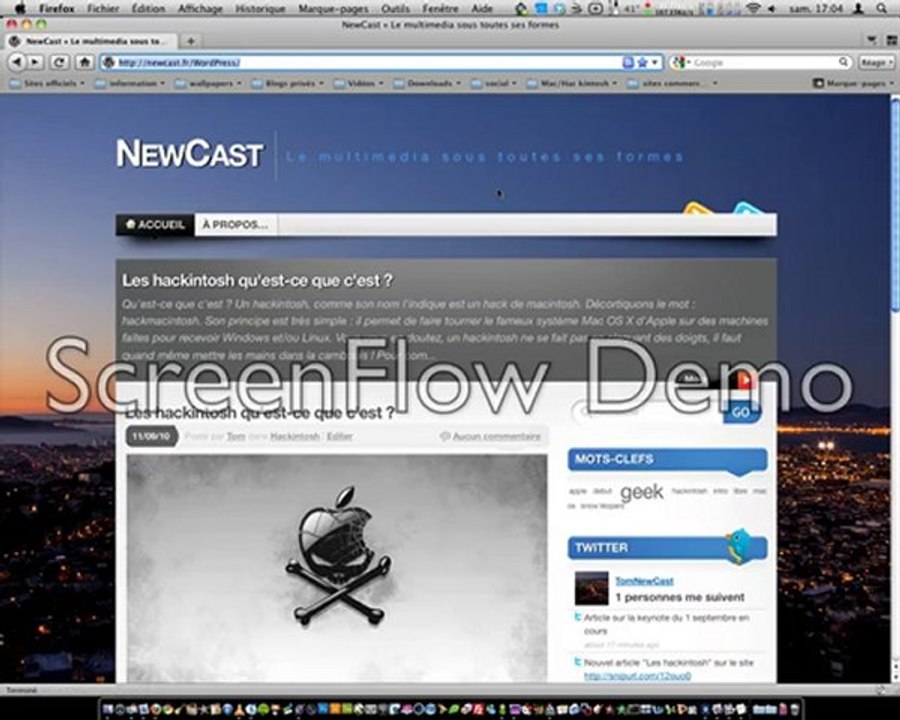Open the Accueil navigation tab

tap(155, 224)
